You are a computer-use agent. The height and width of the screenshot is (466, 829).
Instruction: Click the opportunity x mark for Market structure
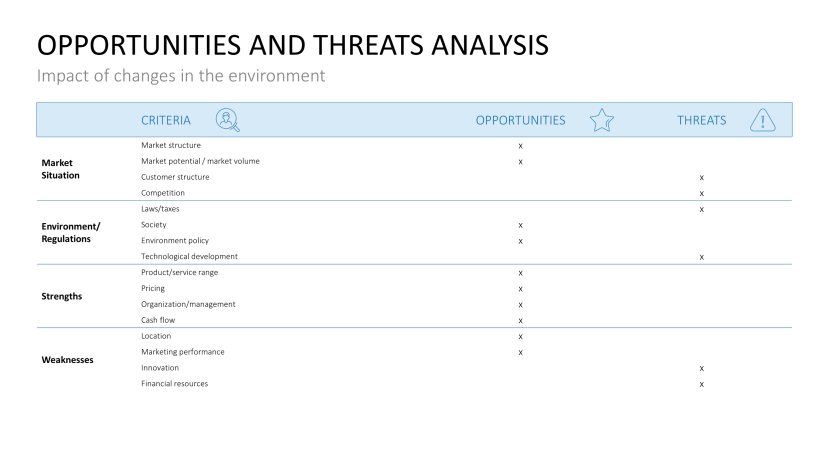(520, 146)
